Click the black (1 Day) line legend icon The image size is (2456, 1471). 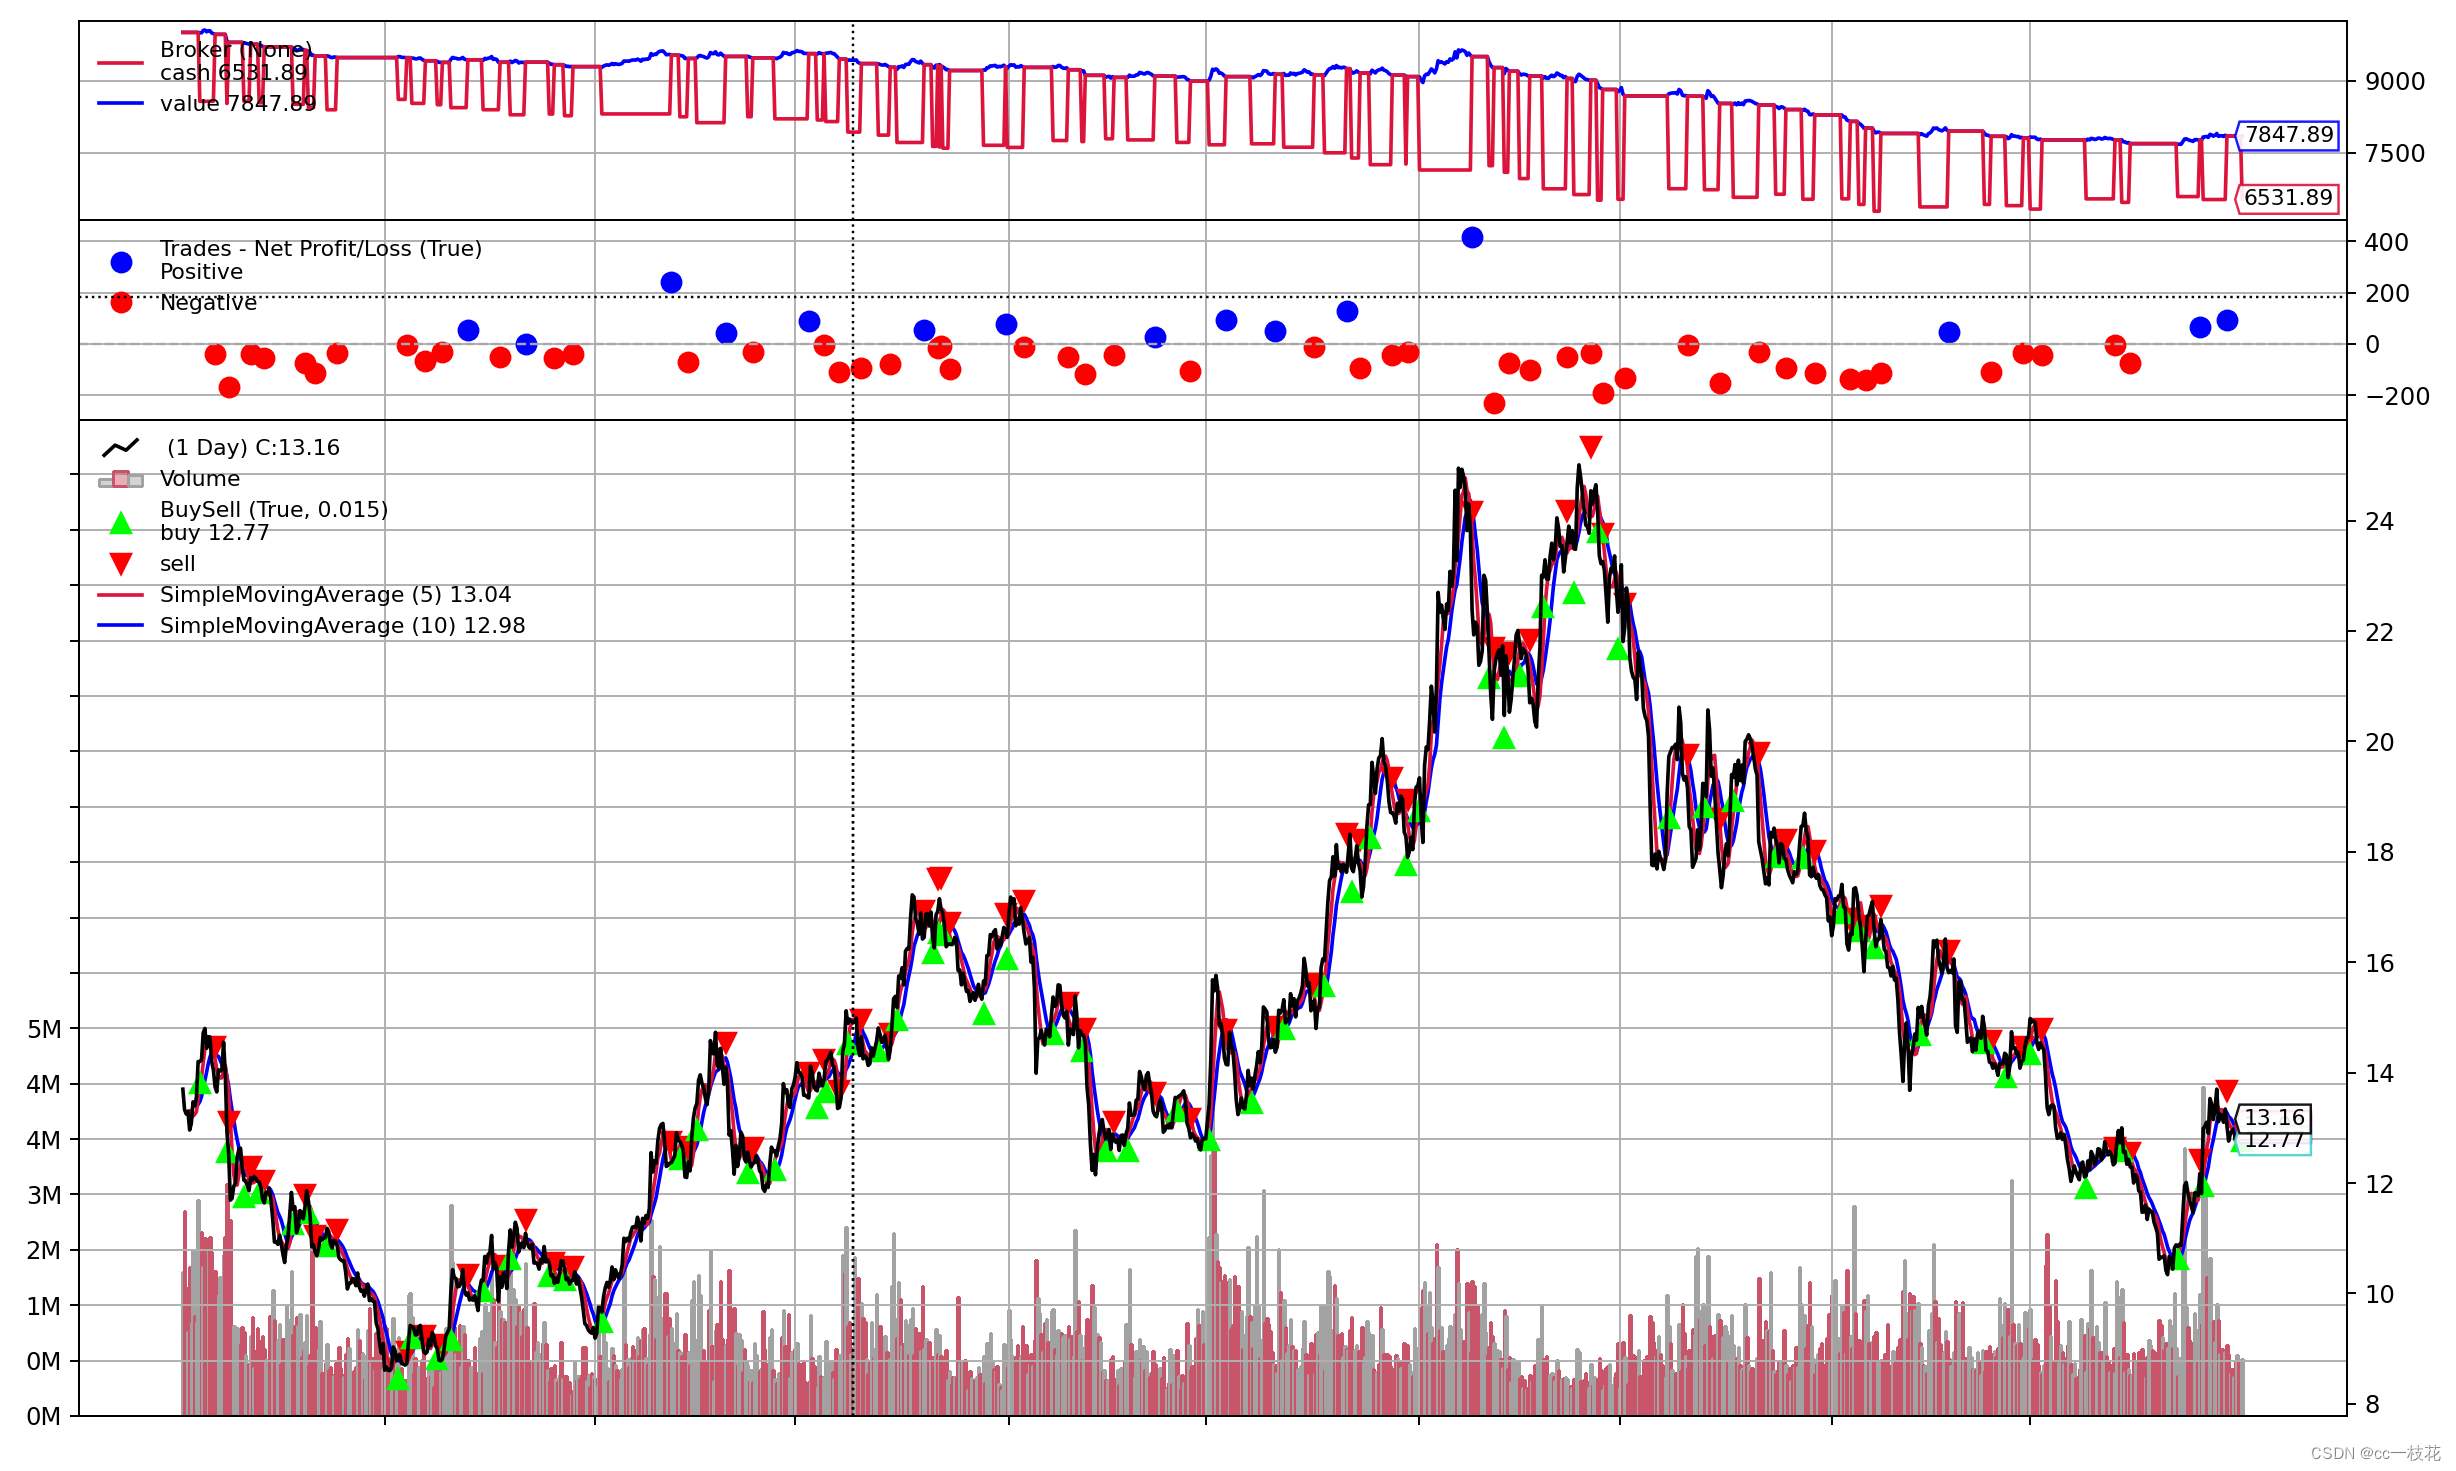[121, 448]
